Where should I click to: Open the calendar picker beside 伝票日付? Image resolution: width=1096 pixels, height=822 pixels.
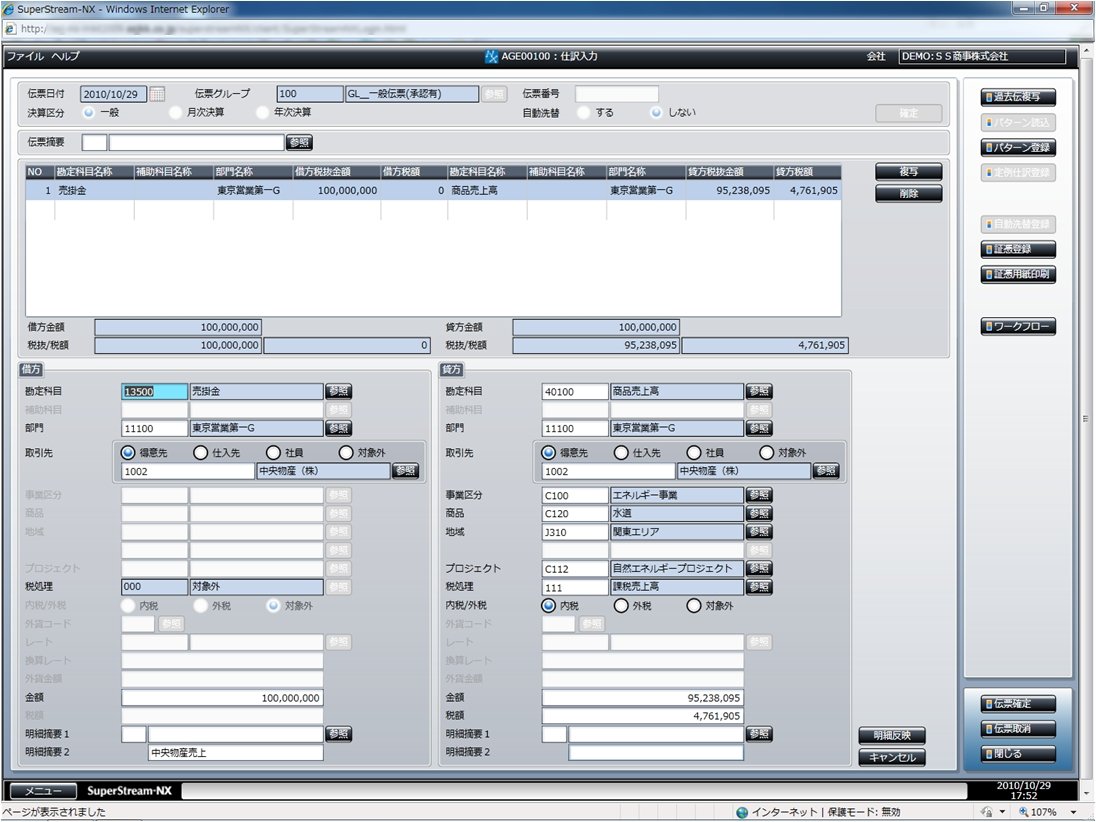[x=157, y=94]
